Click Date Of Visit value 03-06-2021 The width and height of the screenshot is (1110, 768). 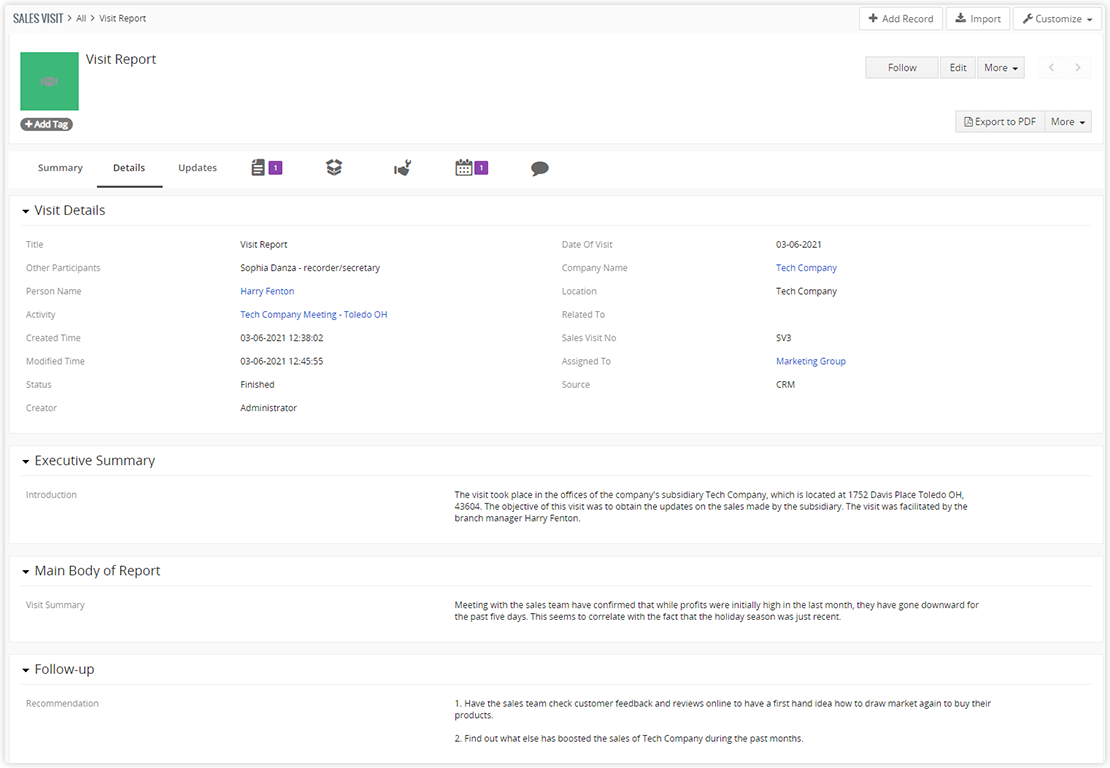pos(799,244)
